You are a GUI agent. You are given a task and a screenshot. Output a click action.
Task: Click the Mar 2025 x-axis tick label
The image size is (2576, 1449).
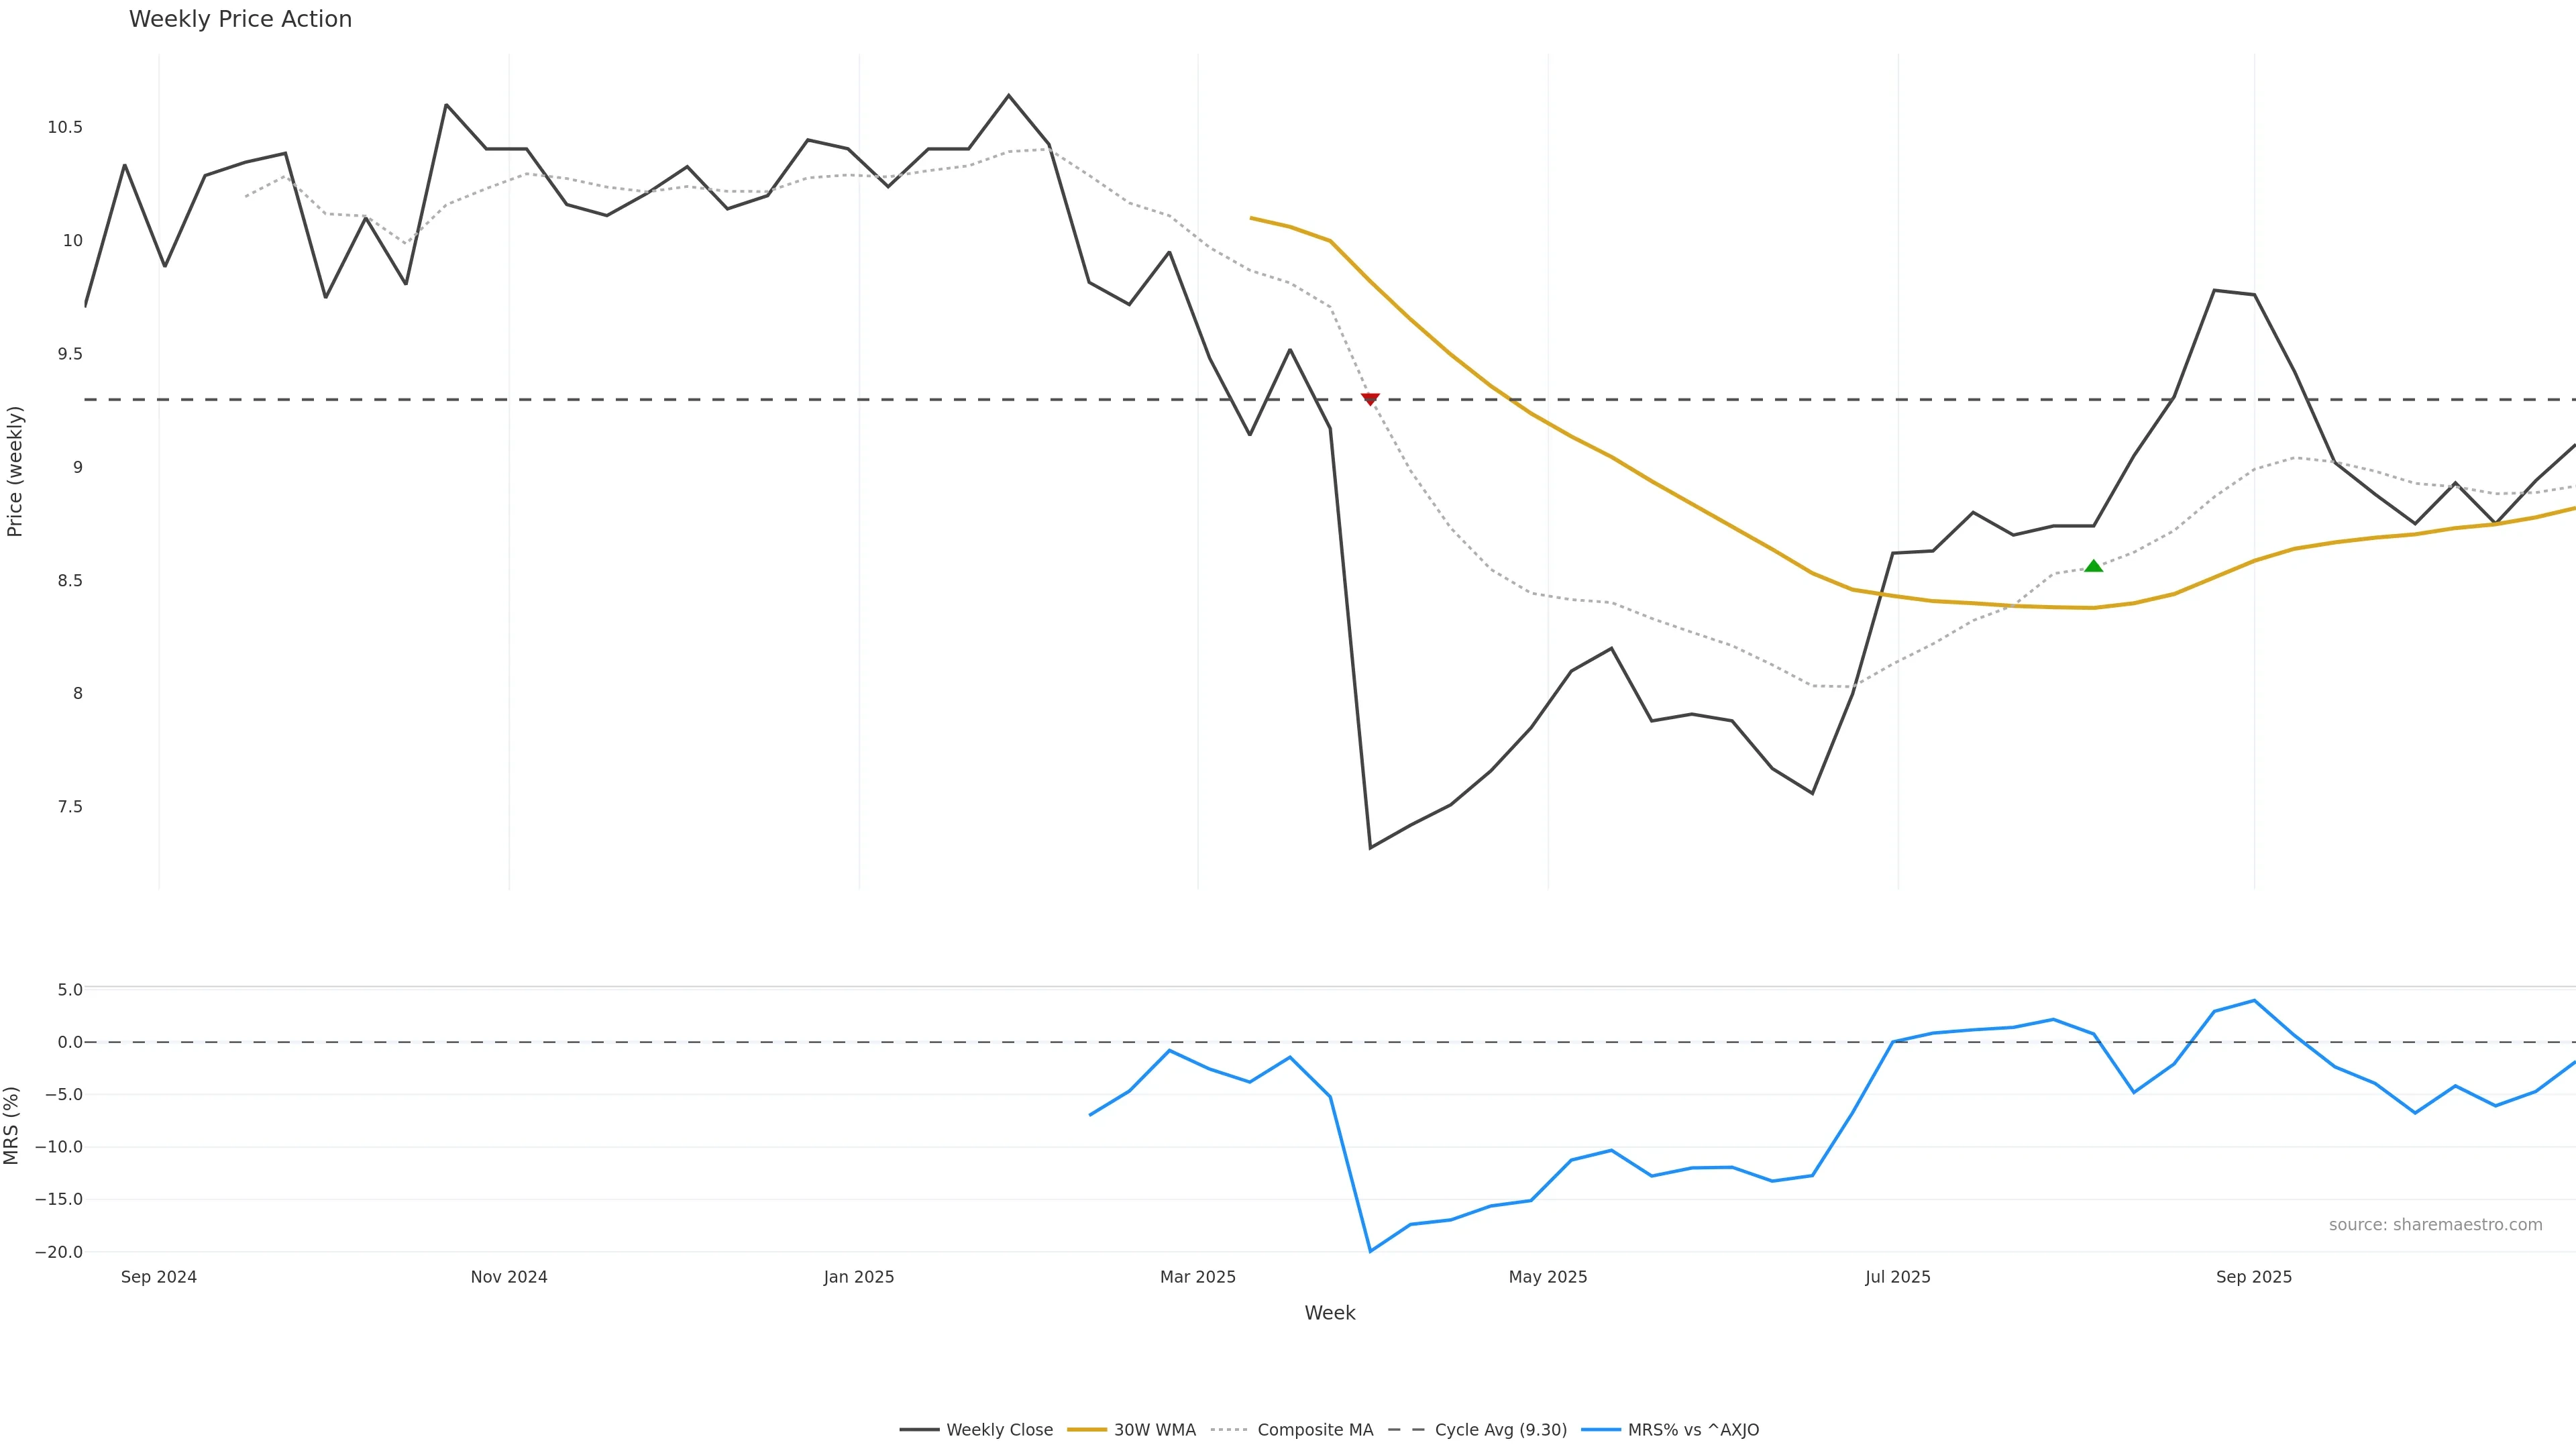(1197, 1277)
